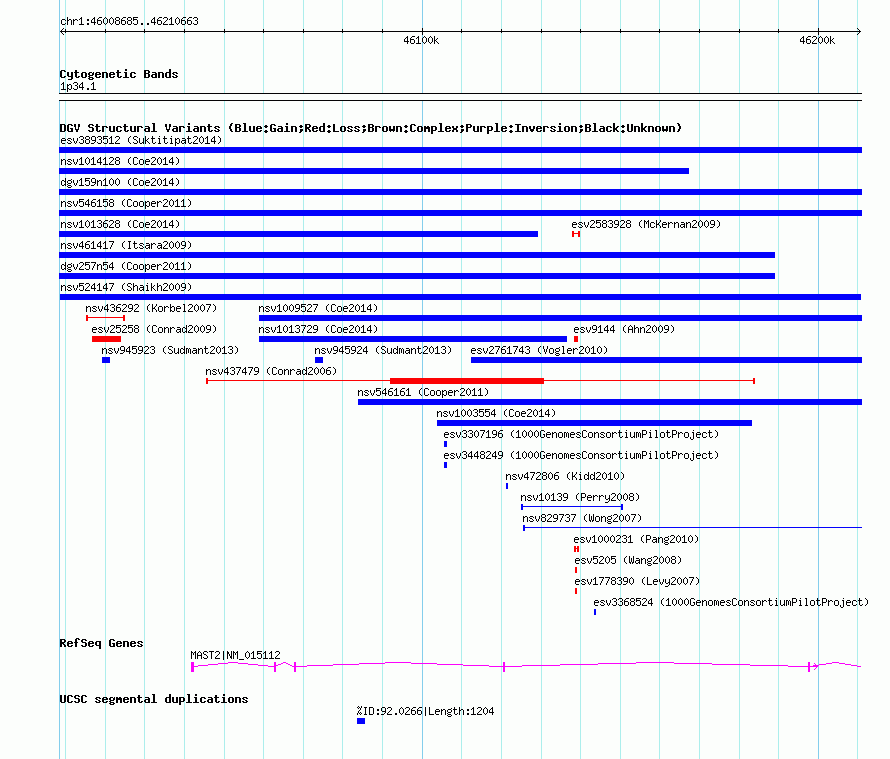This screenshot has height=759, width=890.
Task: Click the nsv437479 (Conrad2006) label
Action: (271, 371)
